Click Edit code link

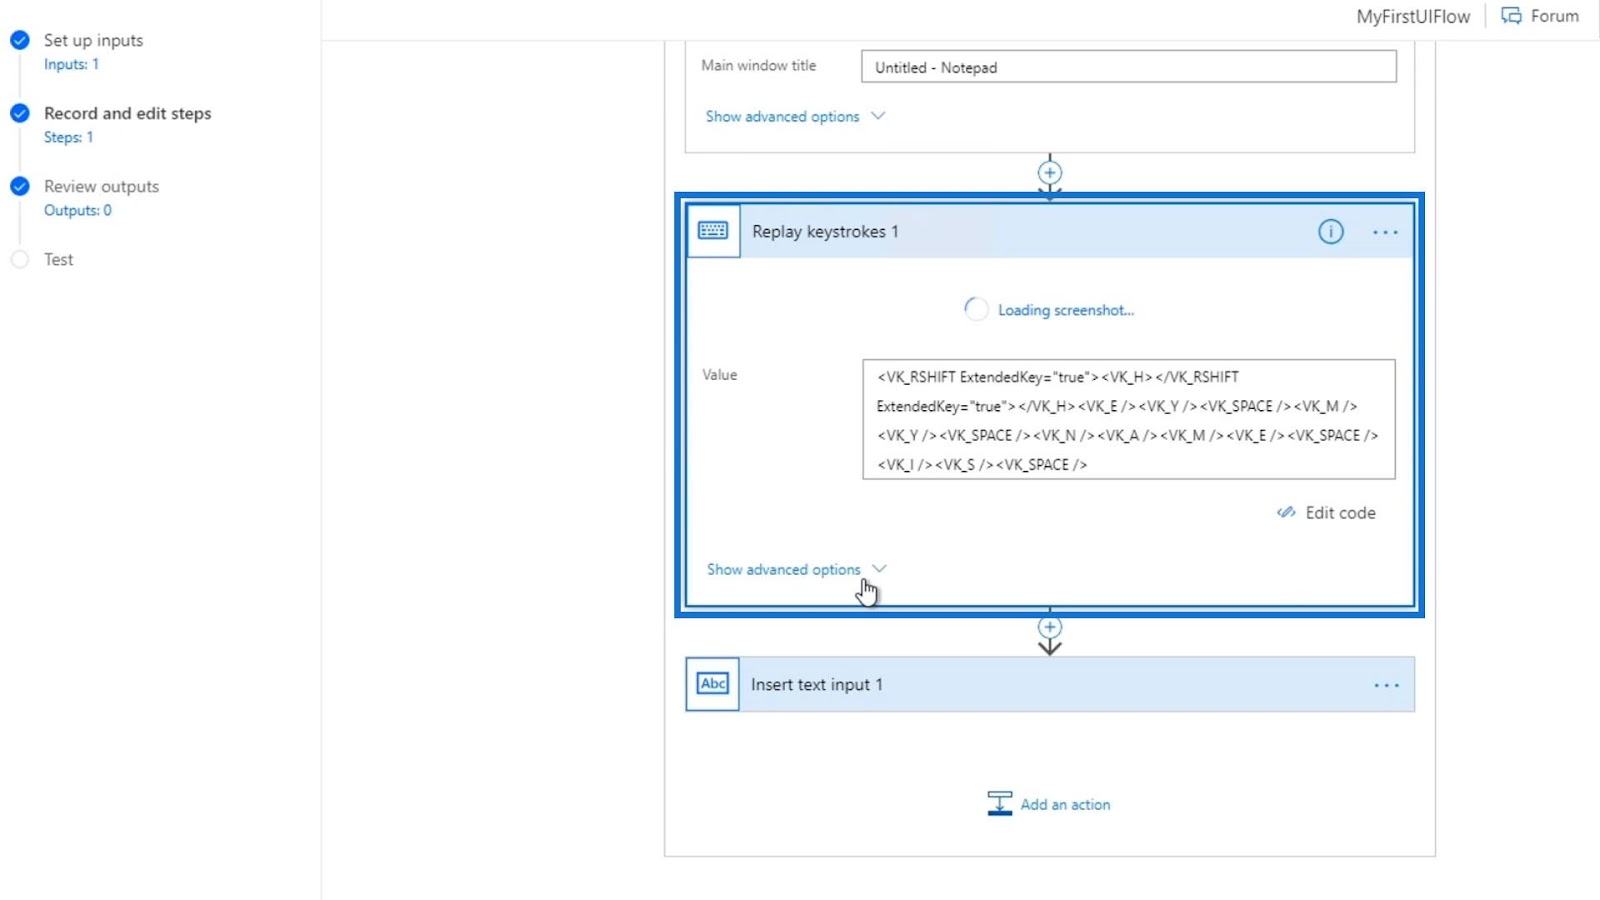1340,512
